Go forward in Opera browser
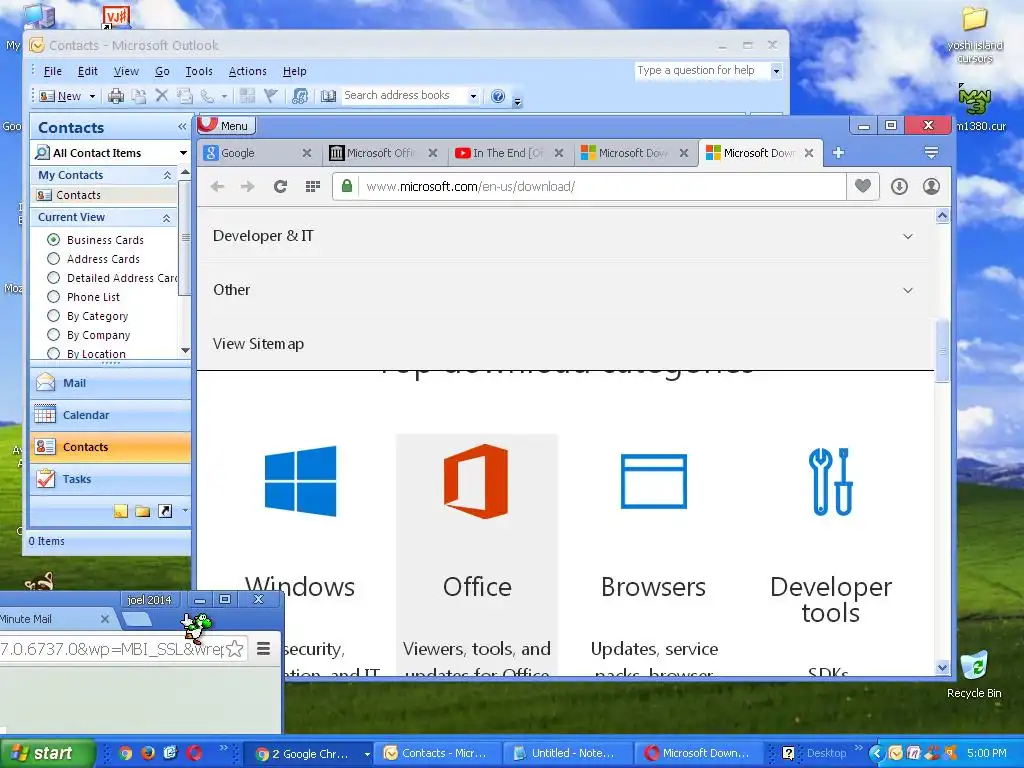This screenshot has width=1024, height=768. (248, 187)
